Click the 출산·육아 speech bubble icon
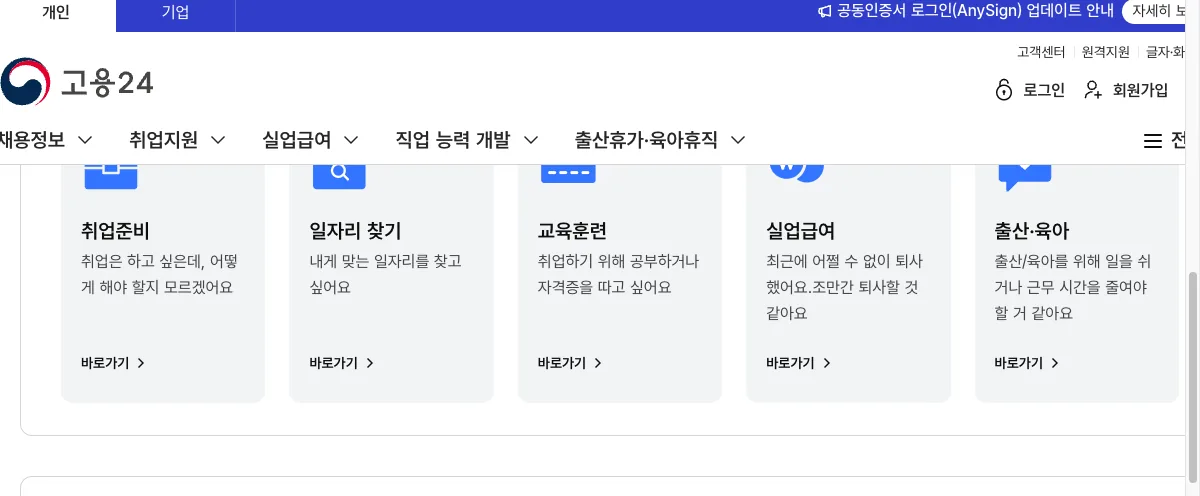The height and width of the screenshot is (496, 1200). click(x=1024, y=177)
